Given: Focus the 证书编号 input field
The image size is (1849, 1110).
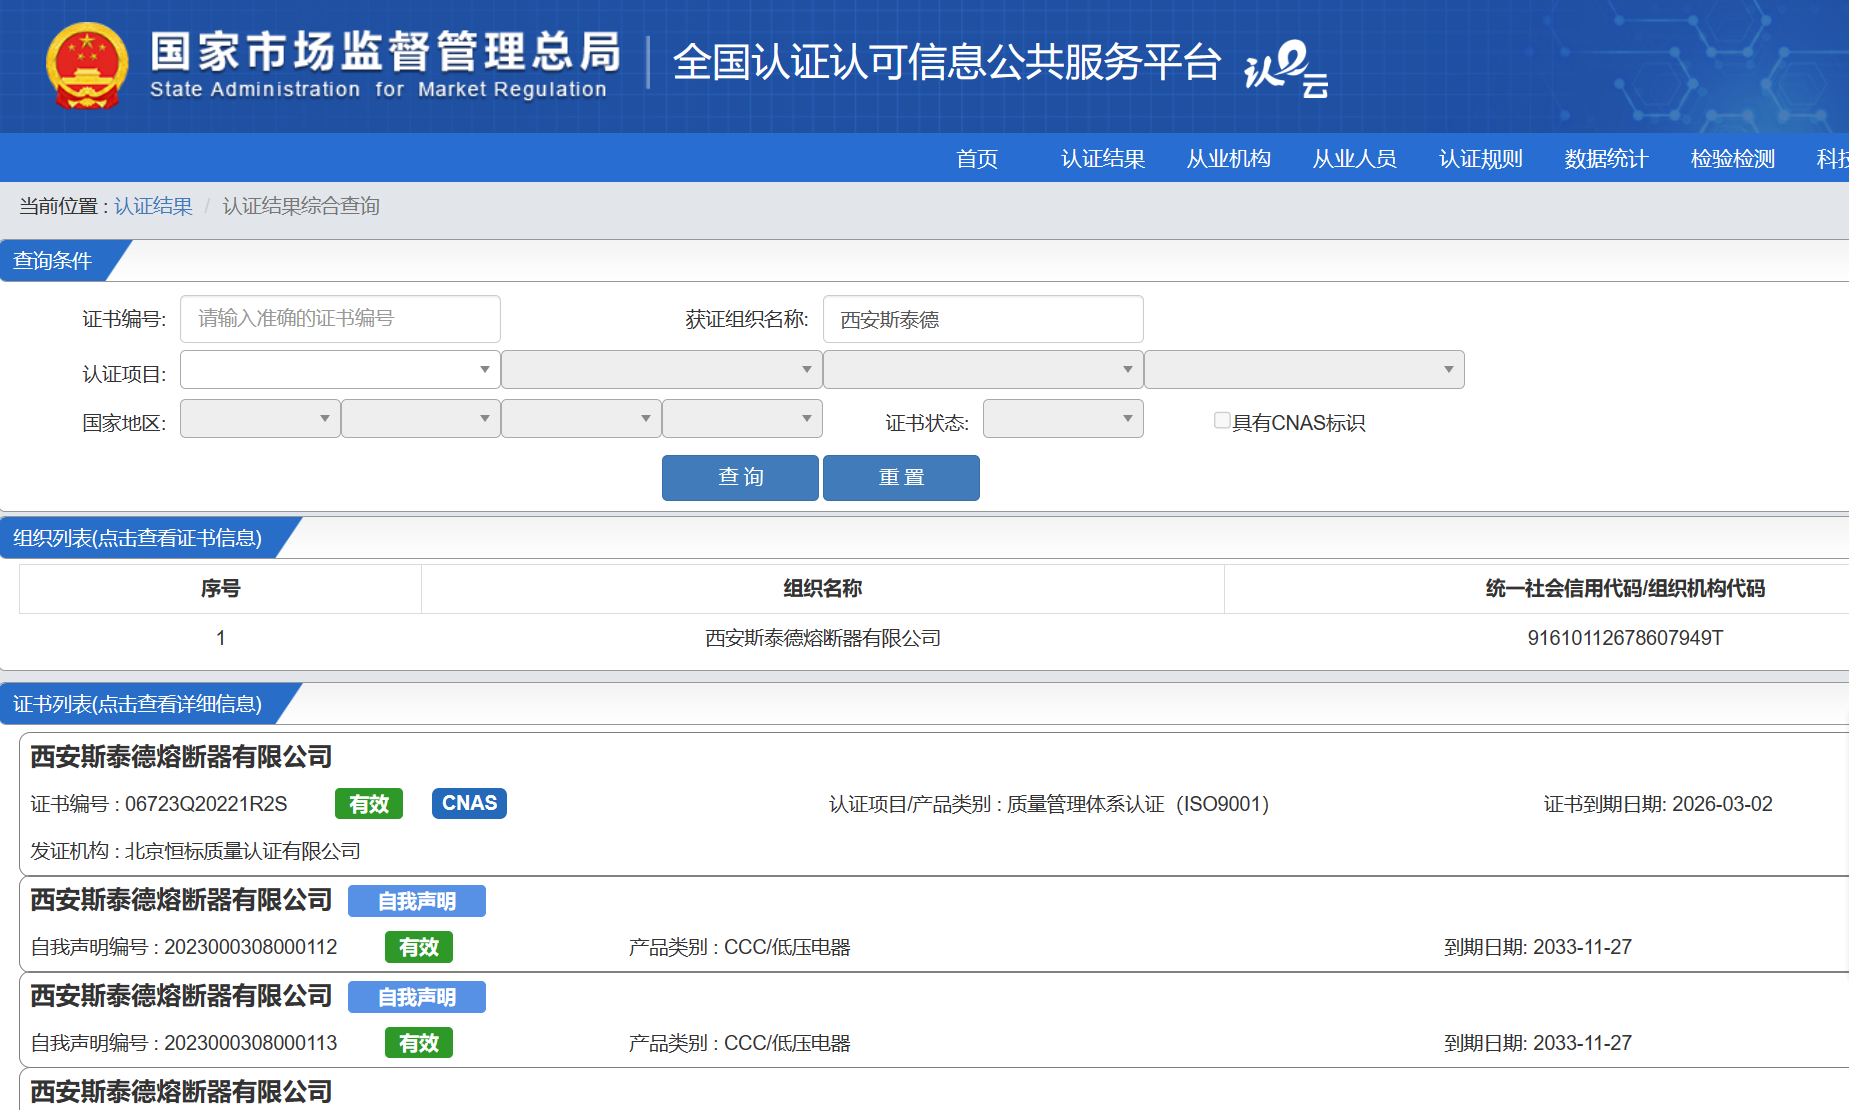Looking at the screenshot, I should pyautogui.click(x=340, y=319).
